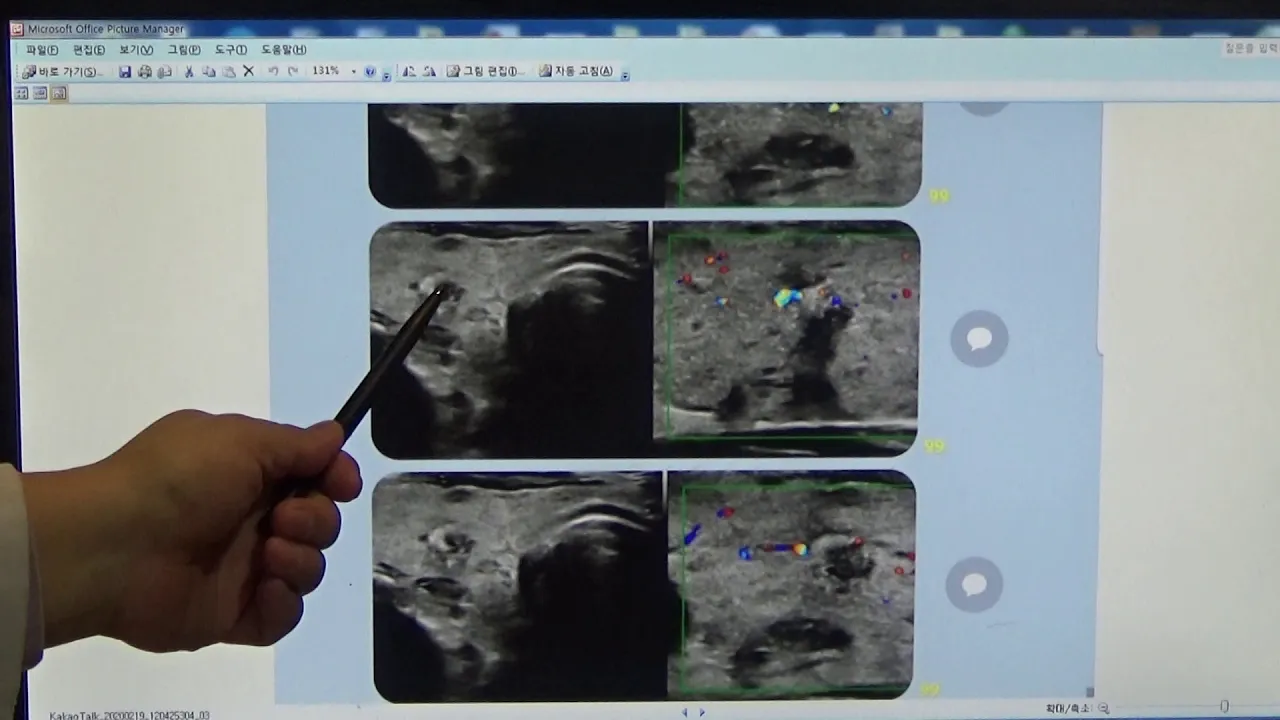Click the 그림 편집 edit pictures button

coord(485,72)
